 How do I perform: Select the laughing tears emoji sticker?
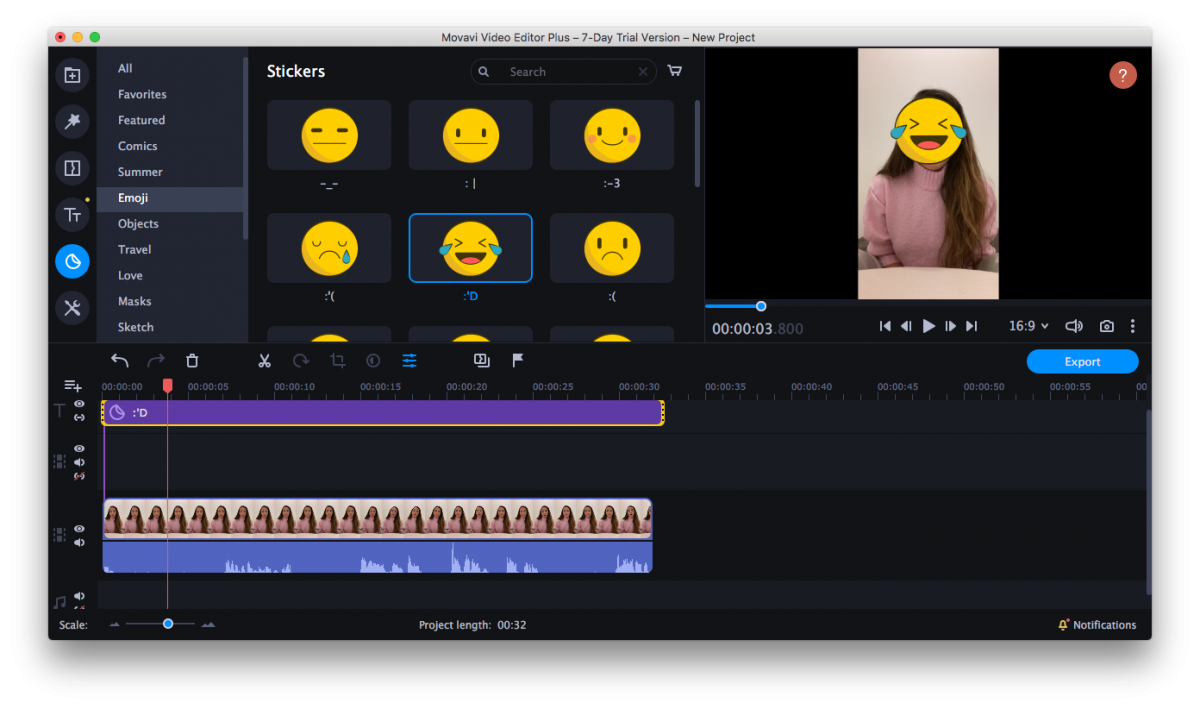click(470, 247)
